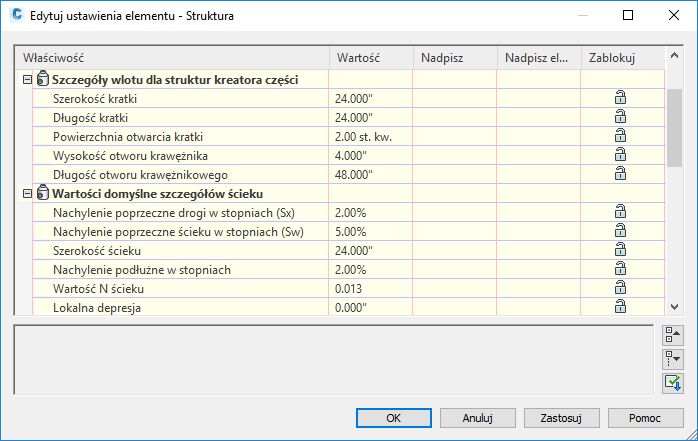
Task: Click the collapse all categories icon
Action: [x=672, y=334]
